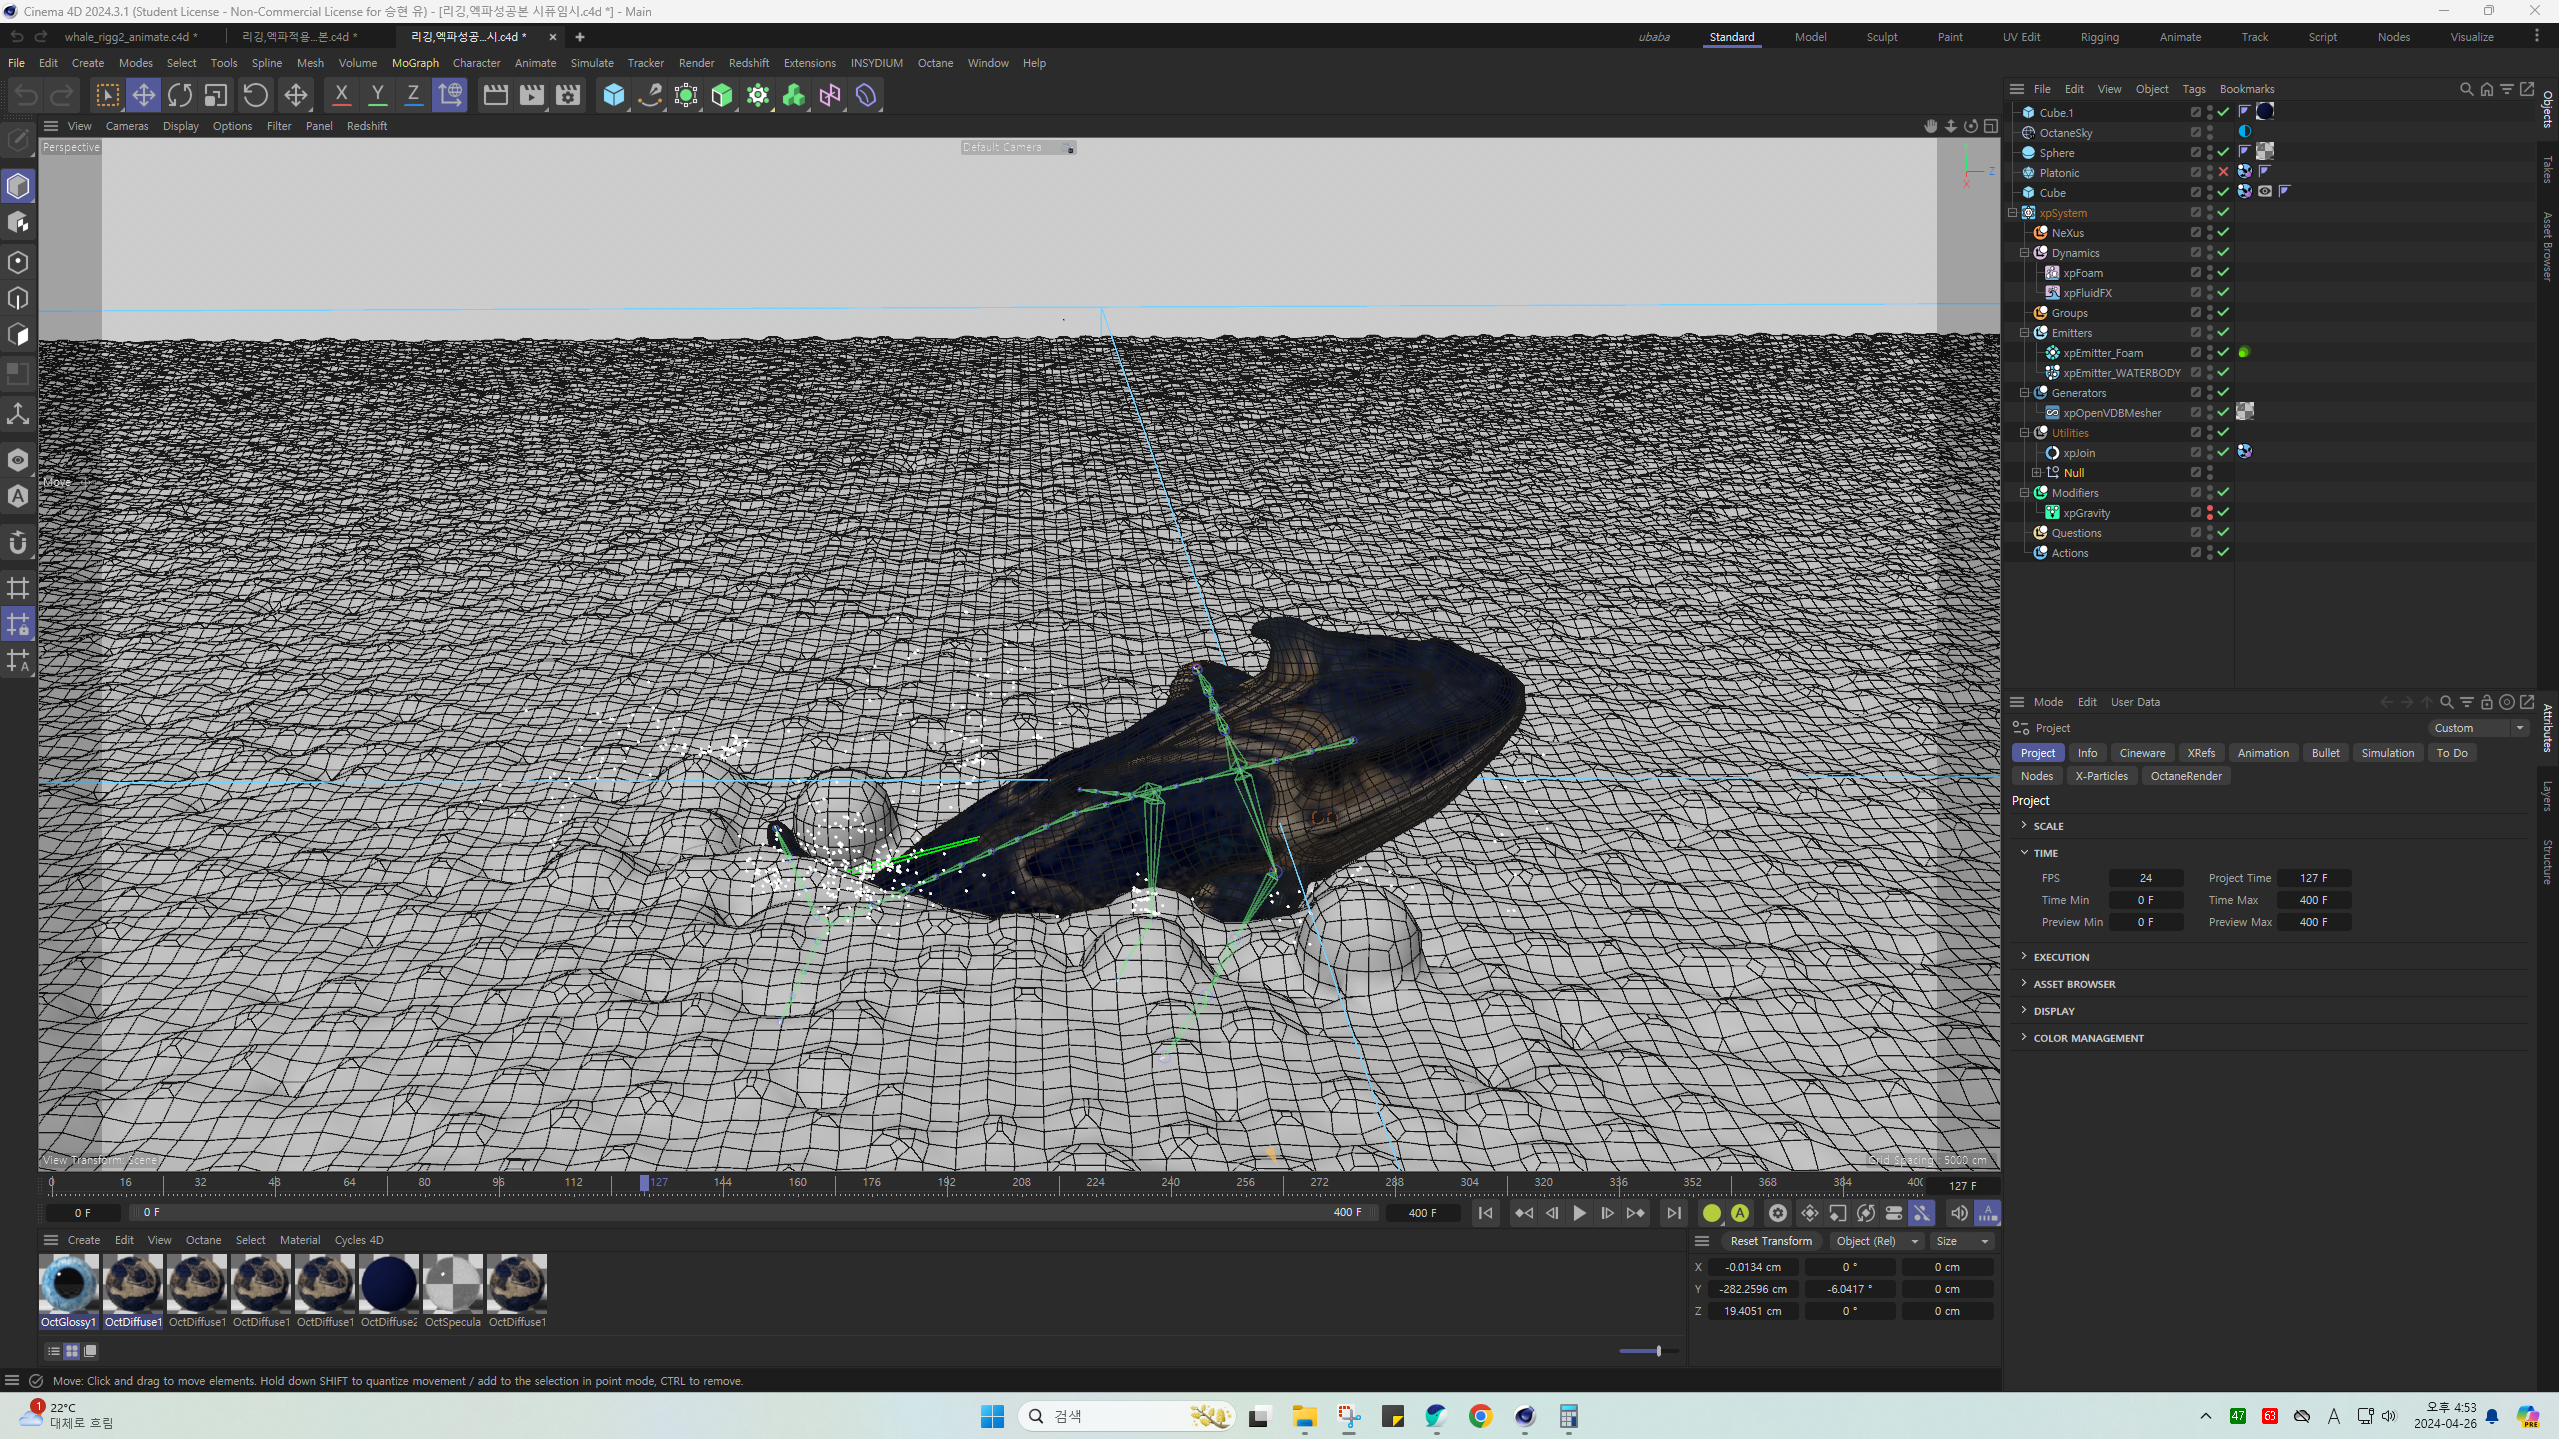Open the Size dropdown in coordinates
The height and width of the screenshot is (1439, 2559).
pyautogui.click(x=1961, y=1241)
